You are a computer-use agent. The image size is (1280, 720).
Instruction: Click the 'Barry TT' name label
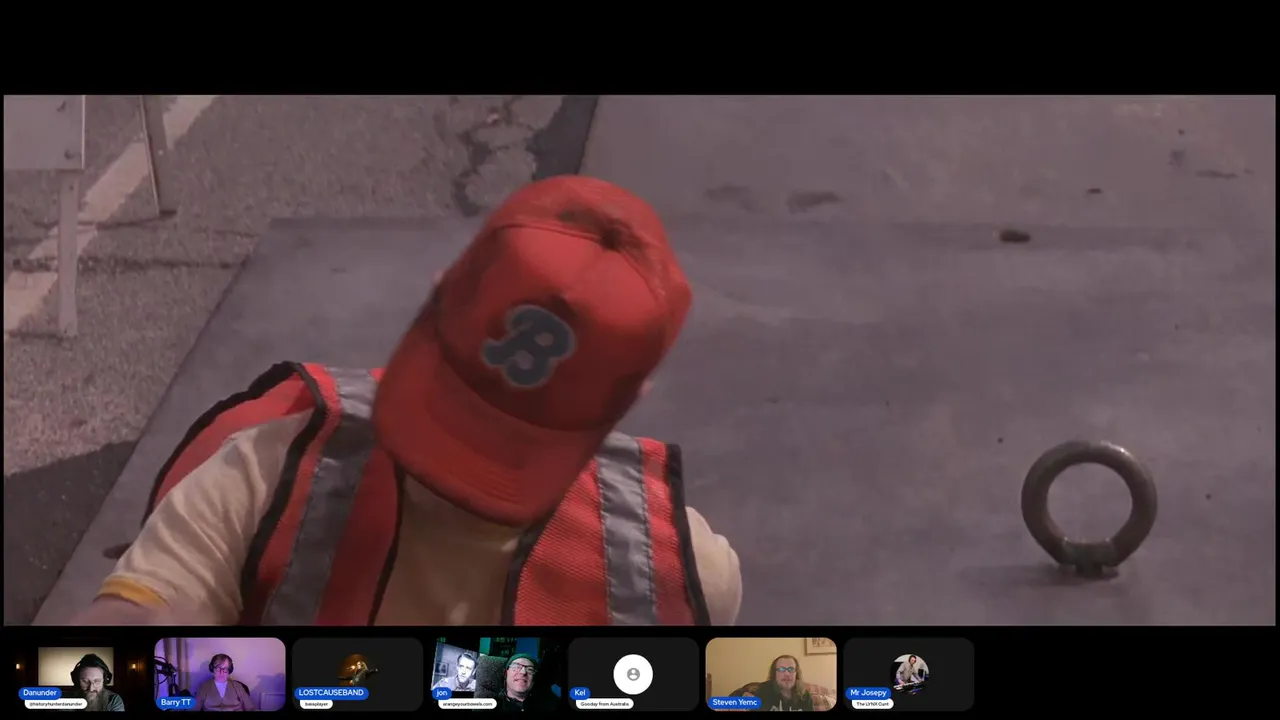[x=176, y=702]
